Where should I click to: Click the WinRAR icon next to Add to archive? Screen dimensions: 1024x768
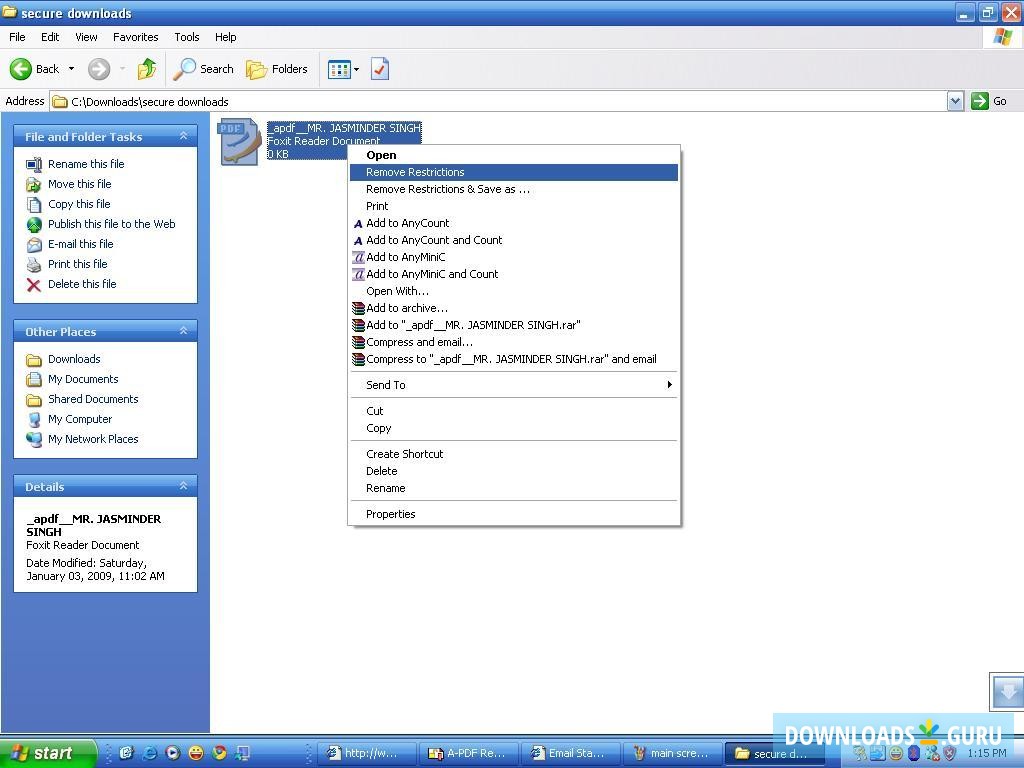click(358, 308)
